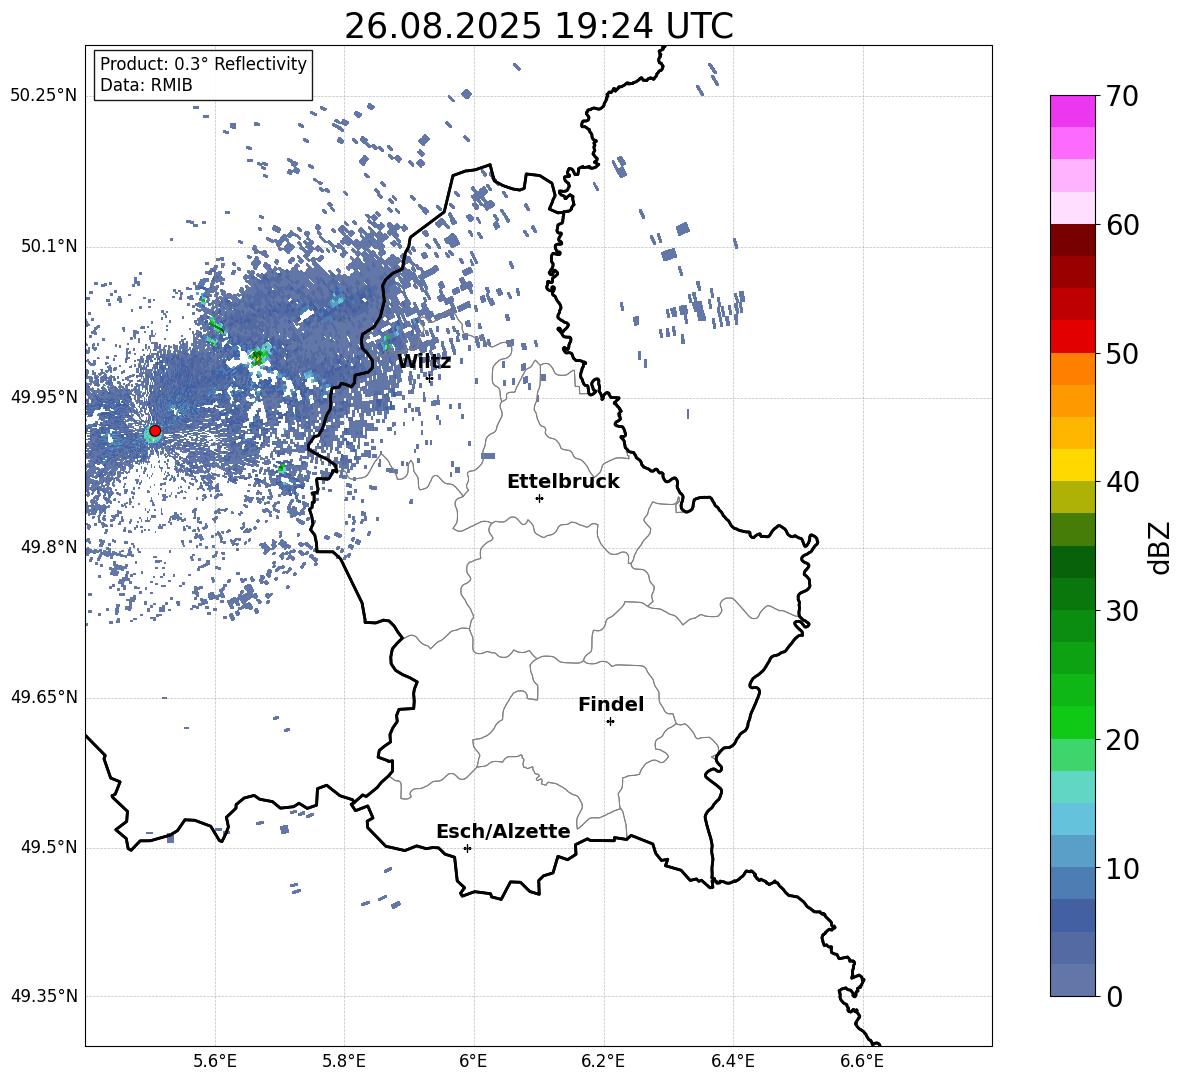Click the 50.1°N latitude label
This screenshot has width=1184, height=1081.
click(x=49, y=247)
